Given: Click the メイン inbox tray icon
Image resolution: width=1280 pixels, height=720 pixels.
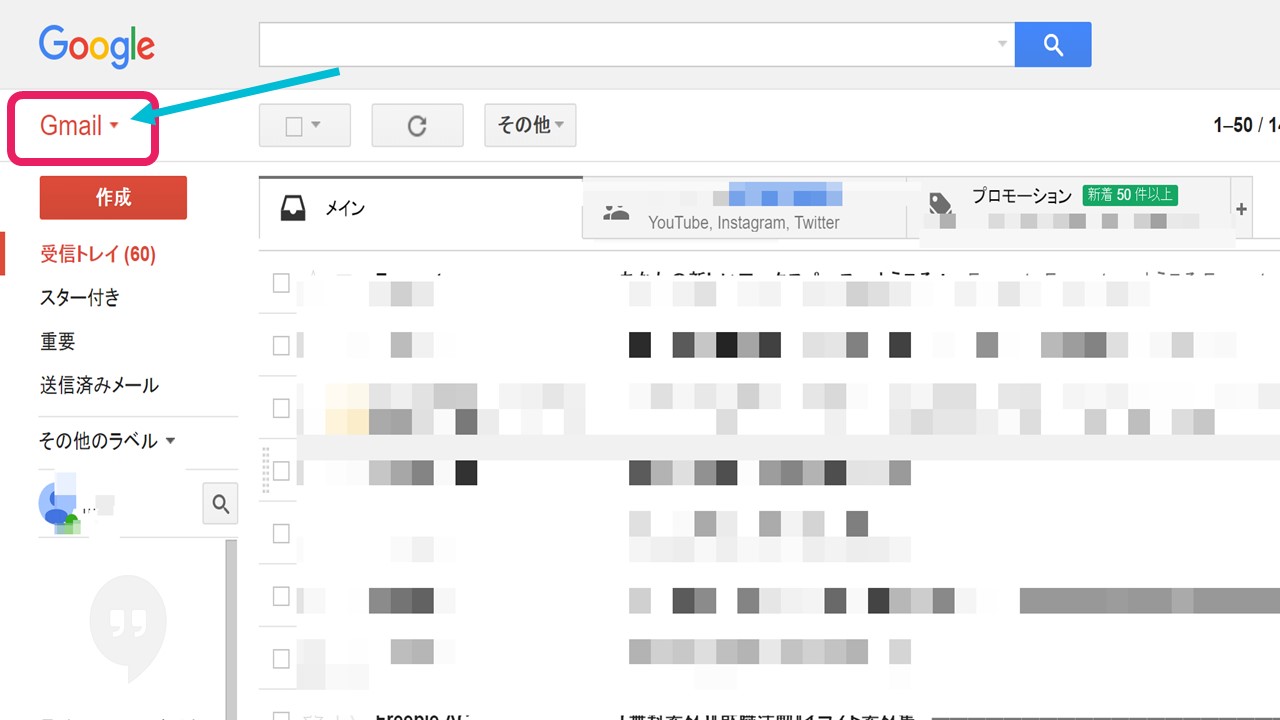Looking at the screenshot, I should [292, 209].
